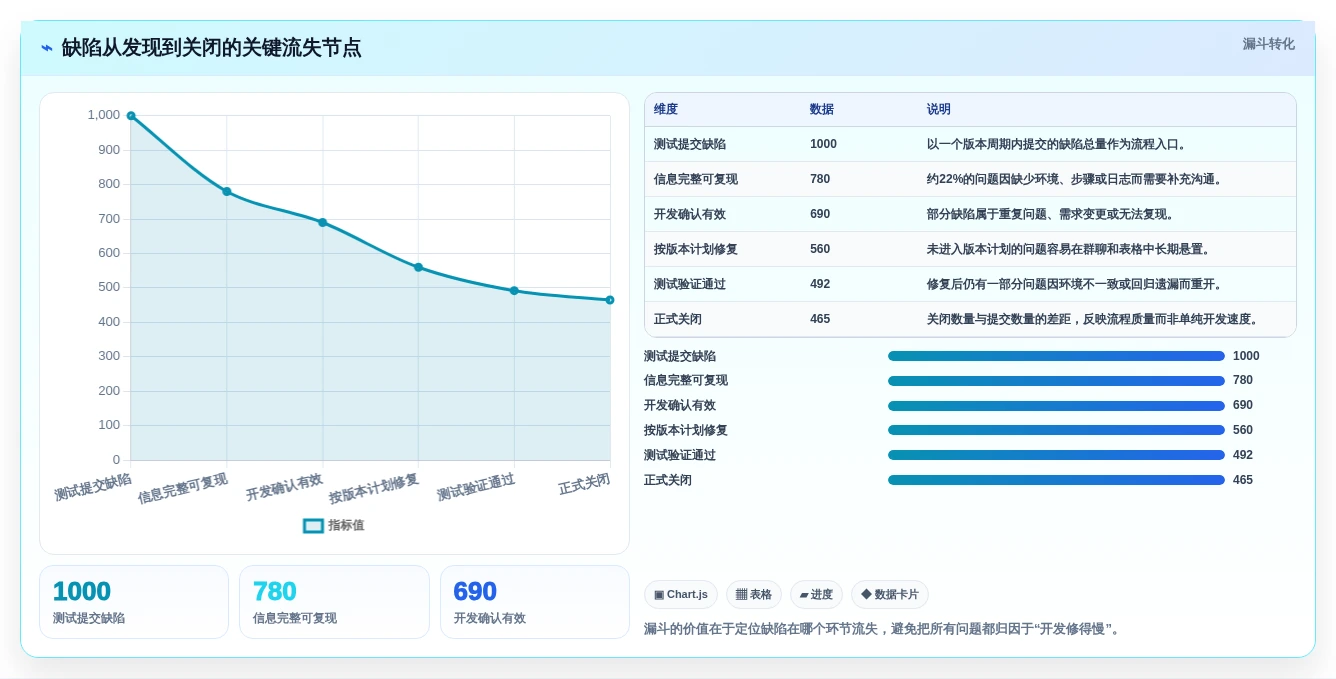Click the description starting 约22%的问题
Viewport: 1336px width, 679px height.
[1075, 179]
